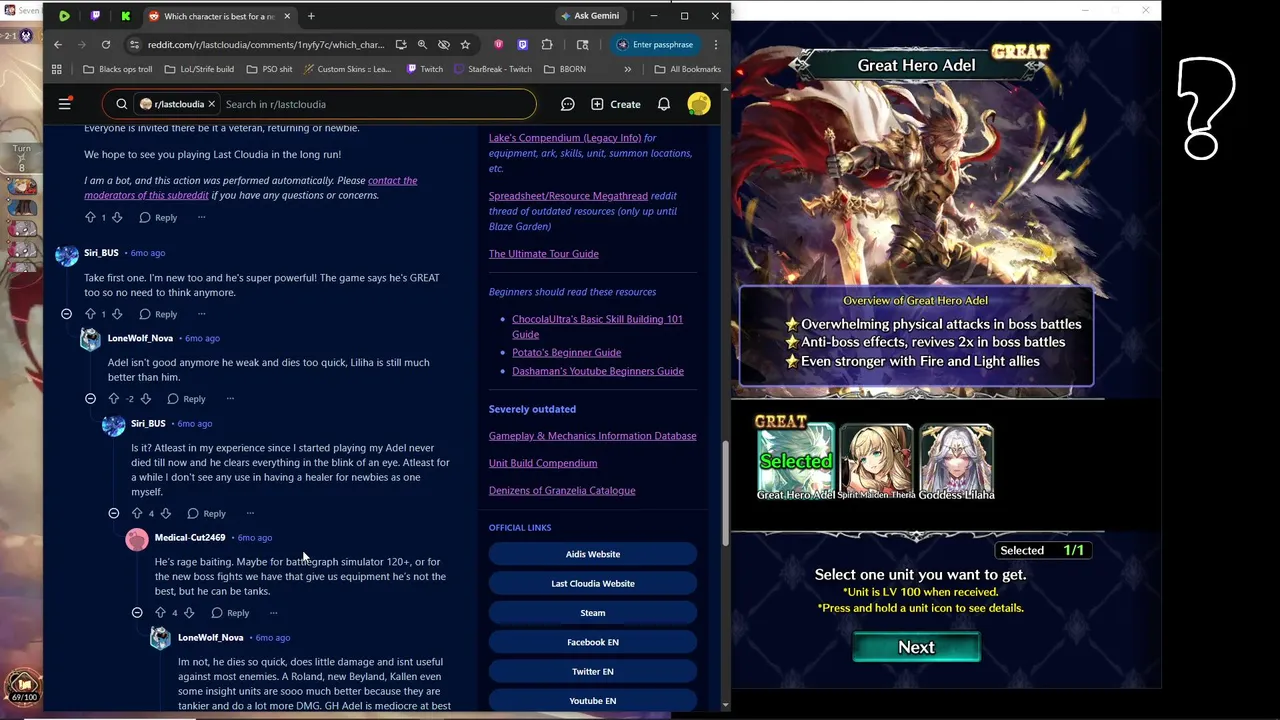1280x720 pixels.
Task: Open the StarBreak - Twitch bookmark
Action: pyautogui.click(x=492, y=69)
